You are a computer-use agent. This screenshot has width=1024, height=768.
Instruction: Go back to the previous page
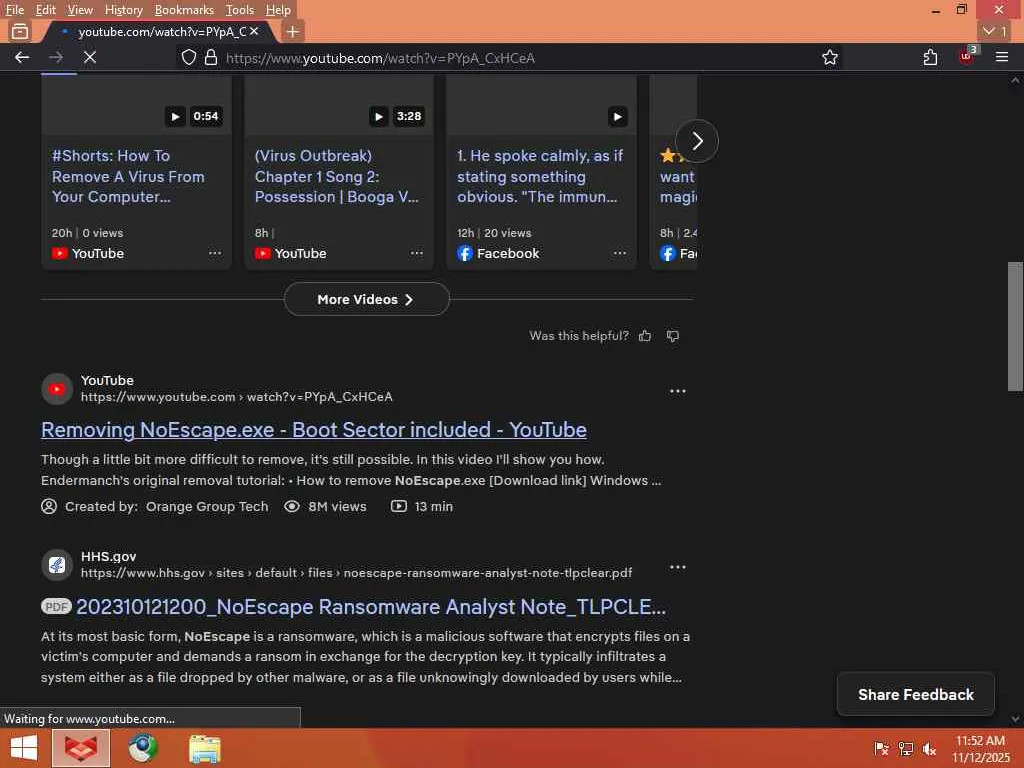click(22, 57)
